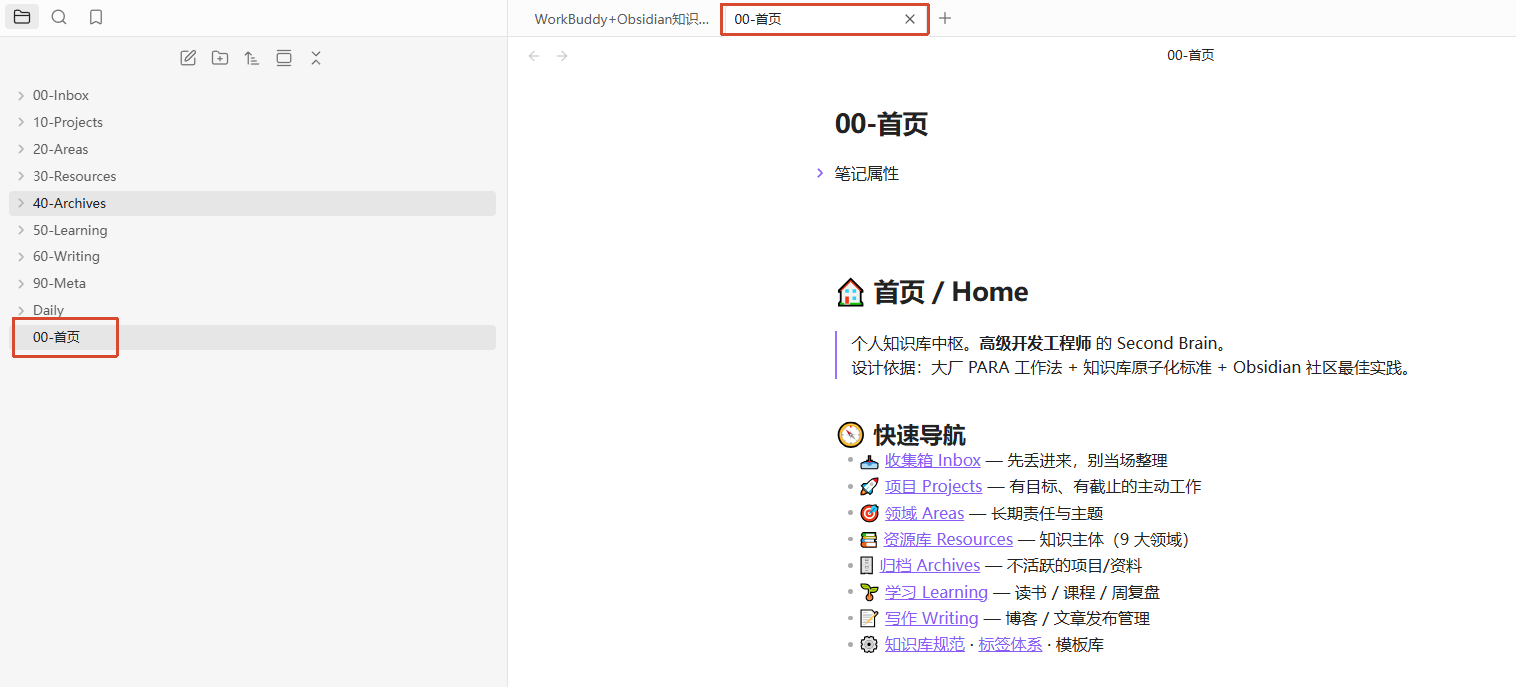Select the 20-Areas folder name

tap(60, 149)
